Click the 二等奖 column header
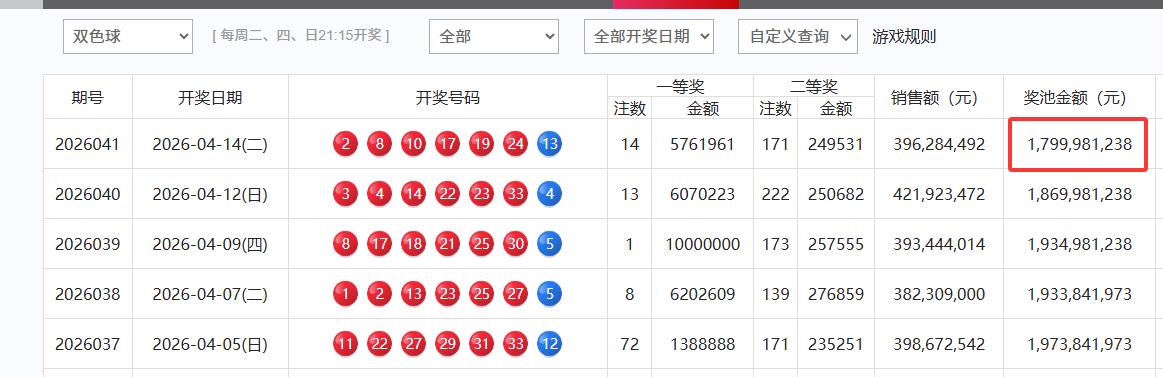The height and width of the screenshot is (377, 1163). pyautogui.click(x=814, y=86)
